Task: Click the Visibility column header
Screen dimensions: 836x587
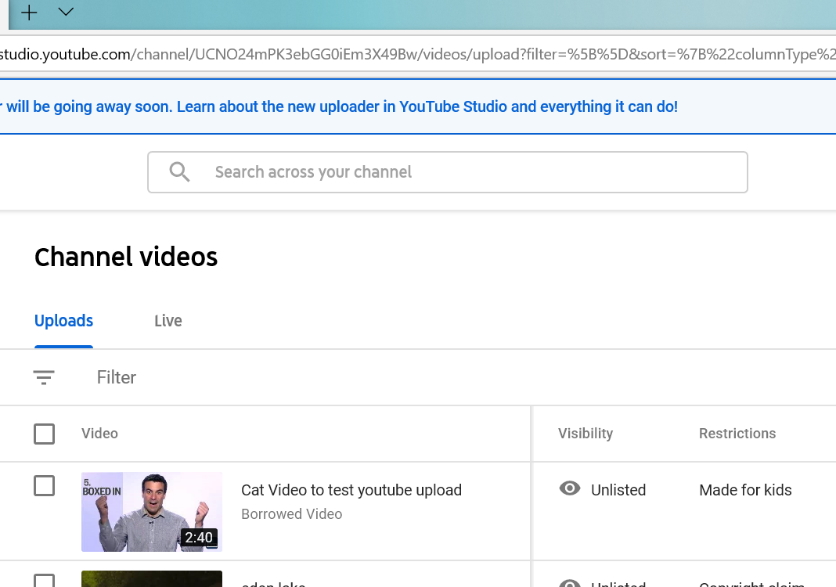Action: tap(585, 433)
